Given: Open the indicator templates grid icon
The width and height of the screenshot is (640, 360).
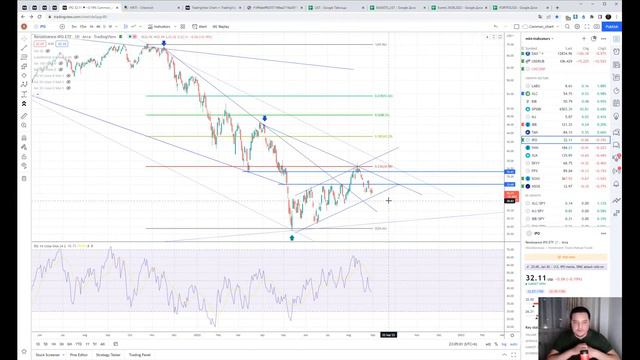Looking at the screenshot, I should point(183,27).
